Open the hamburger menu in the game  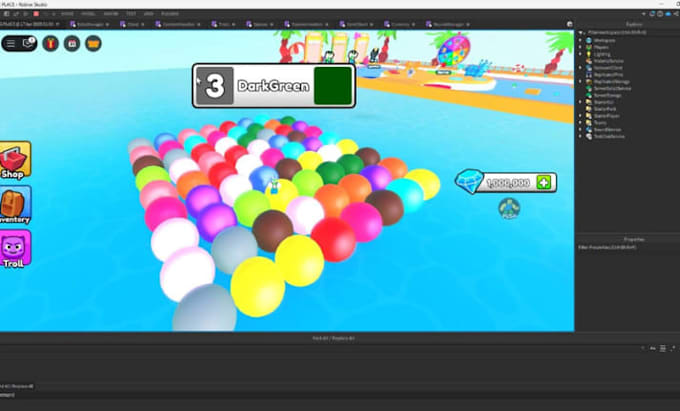[x=11, y=43]
